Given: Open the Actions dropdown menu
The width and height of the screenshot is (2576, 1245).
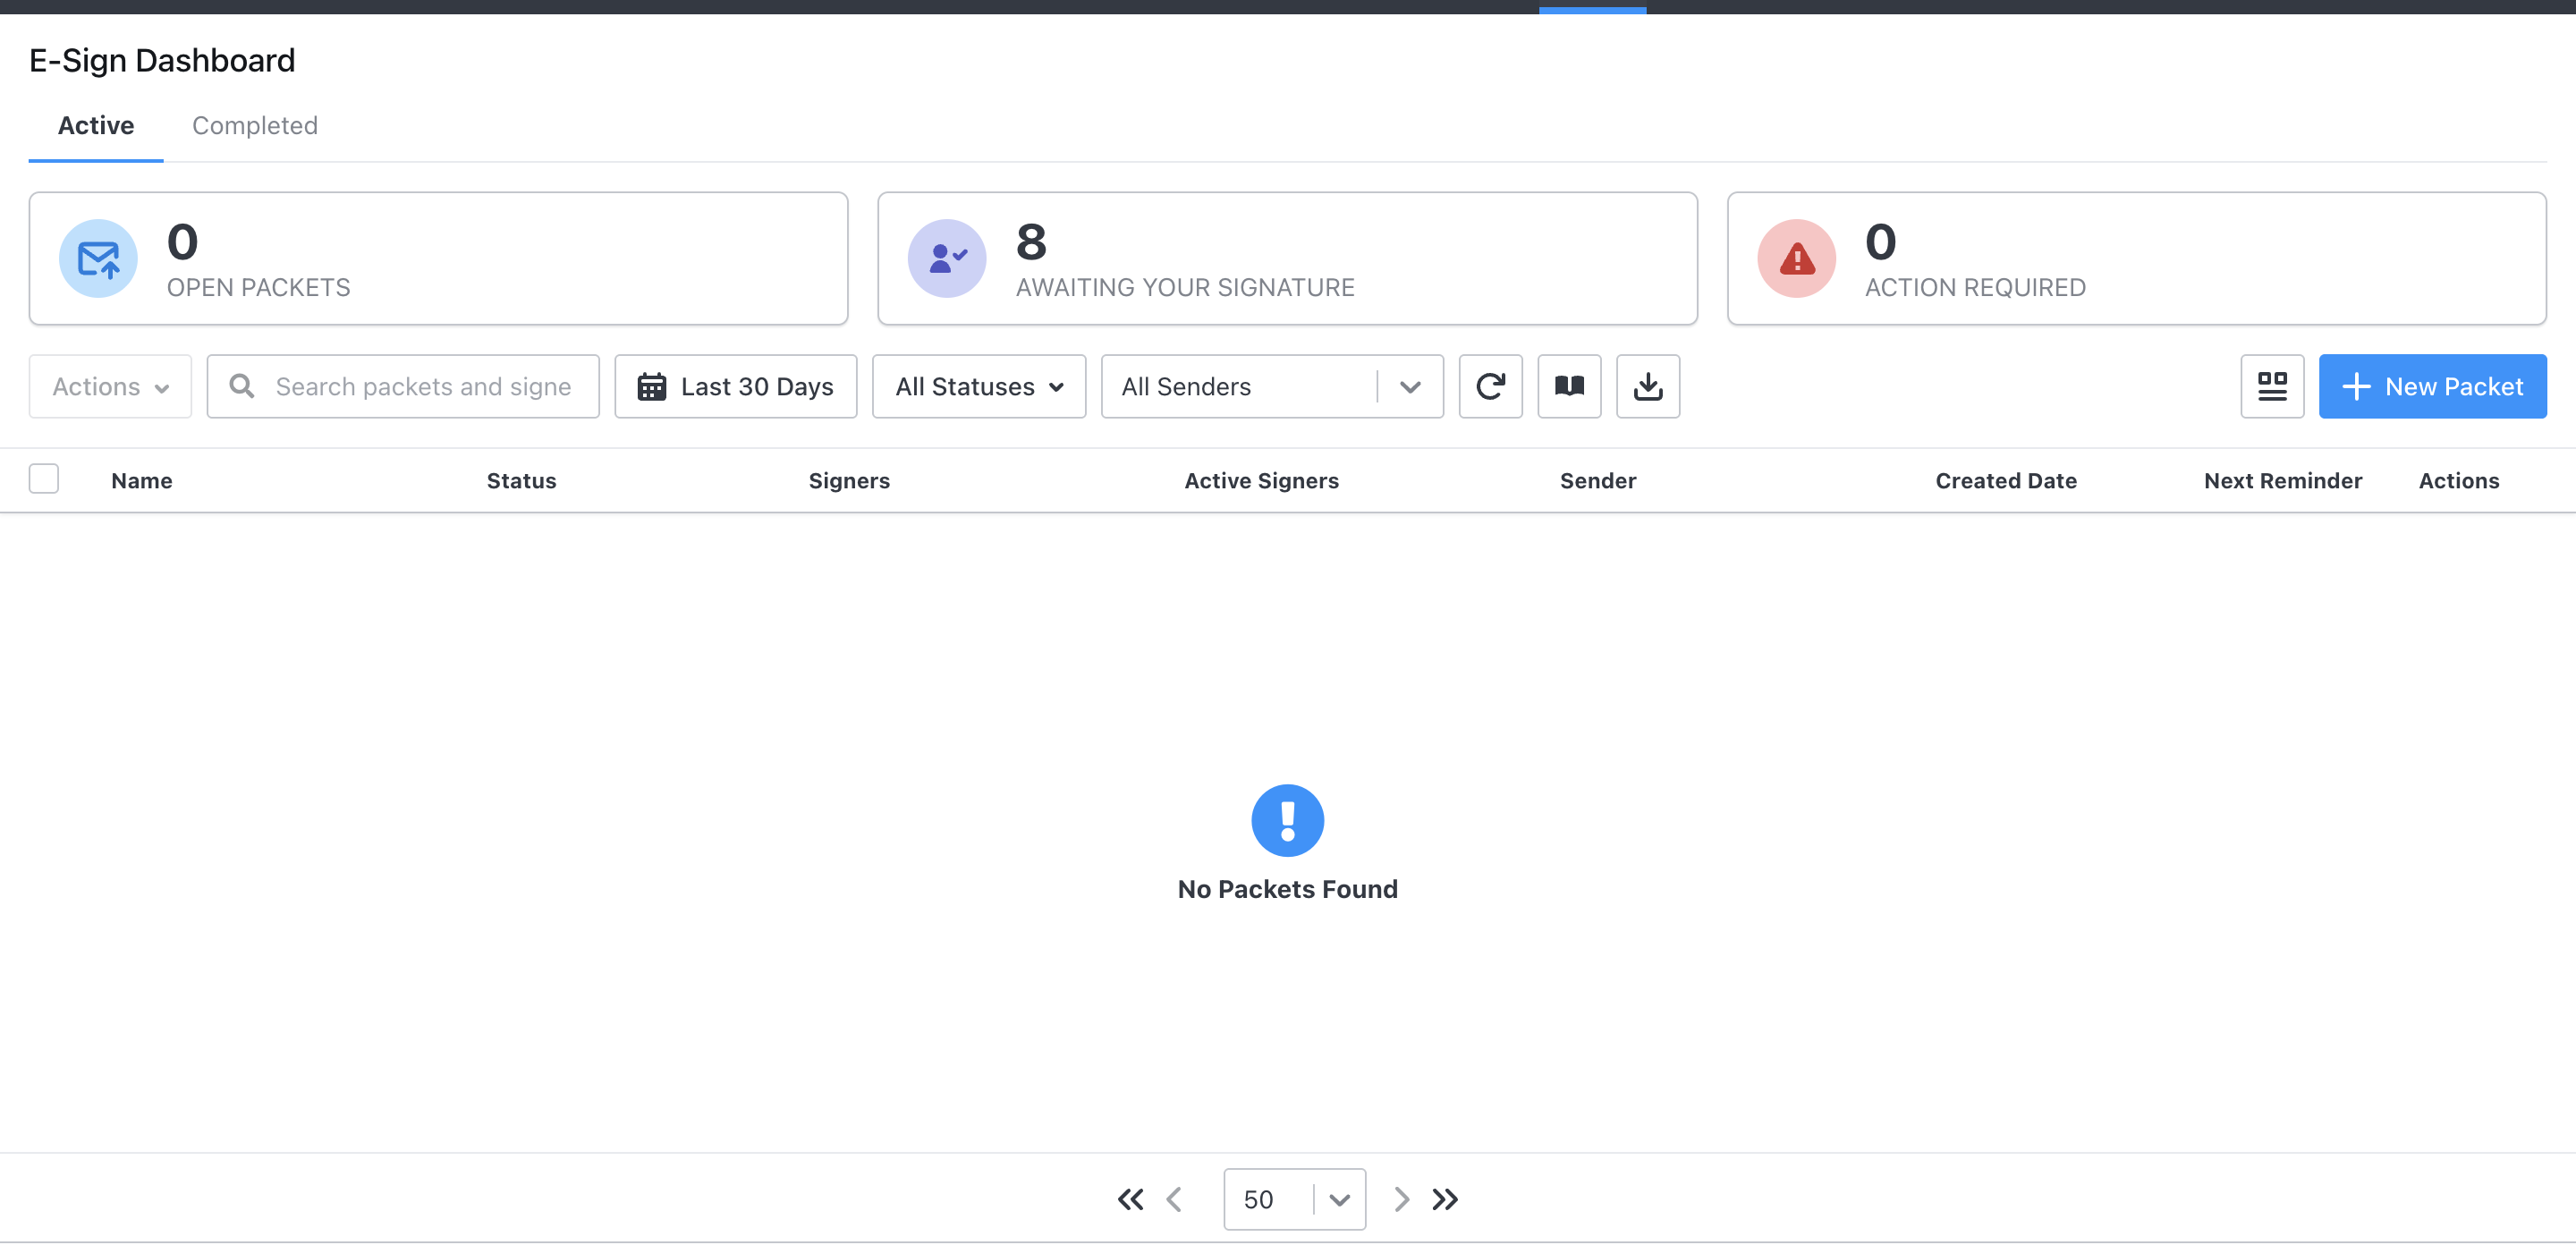Looking at the screenshot, I should click(110, 386).
